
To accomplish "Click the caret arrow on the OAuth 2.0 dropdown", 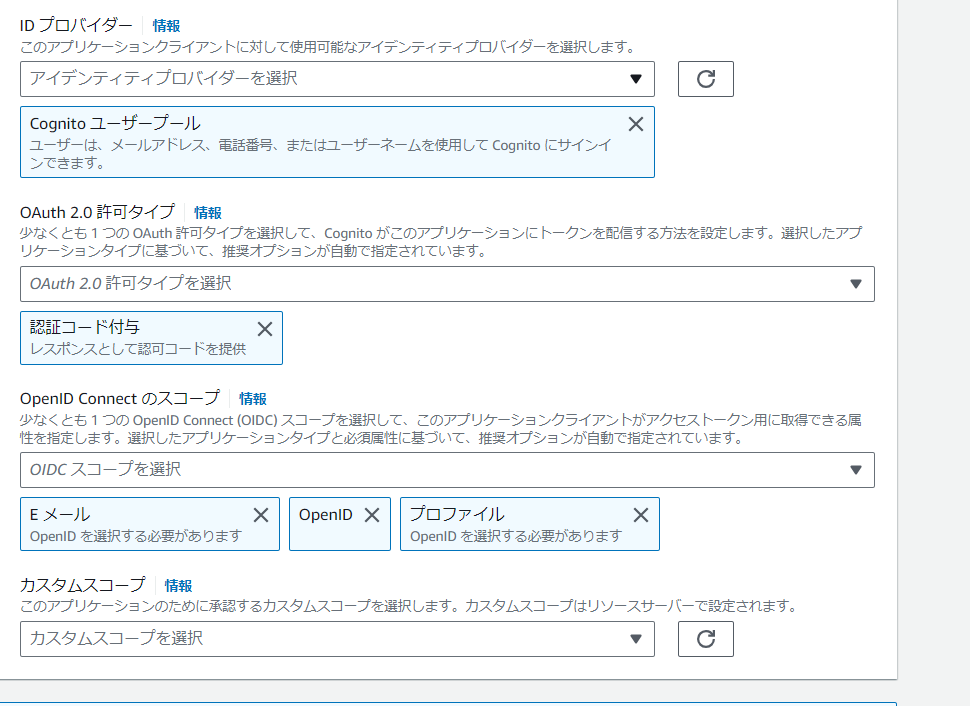I will tap(856, 283).
